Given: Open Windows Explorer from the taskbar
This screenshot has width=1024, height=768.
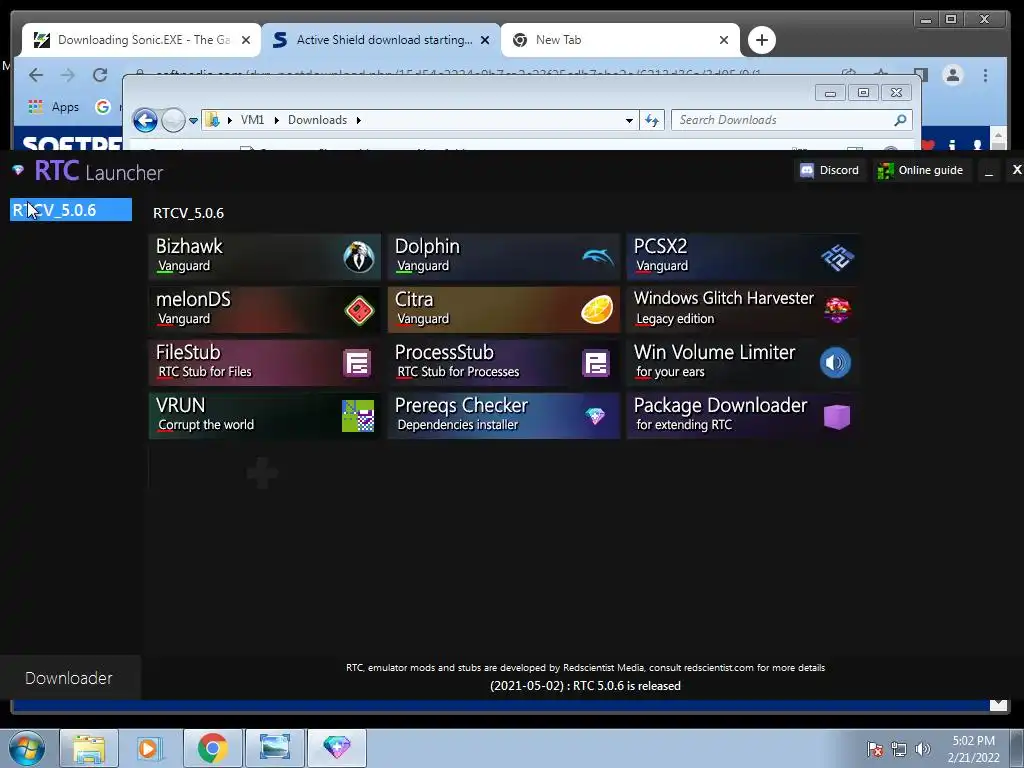Looking at the screenshot, I should pyautogui.click(x=89, y=748).
